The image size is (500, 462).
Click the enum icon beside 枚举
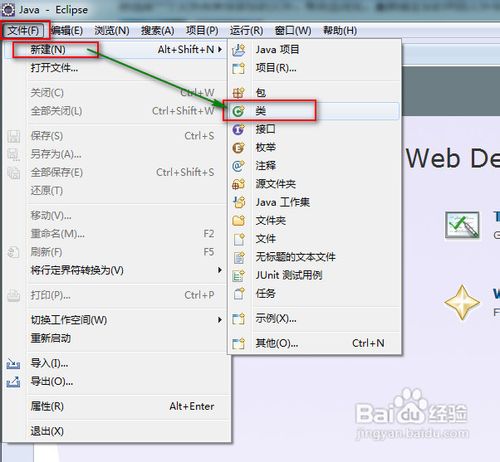pyautogui.click(x=239, y=147)
